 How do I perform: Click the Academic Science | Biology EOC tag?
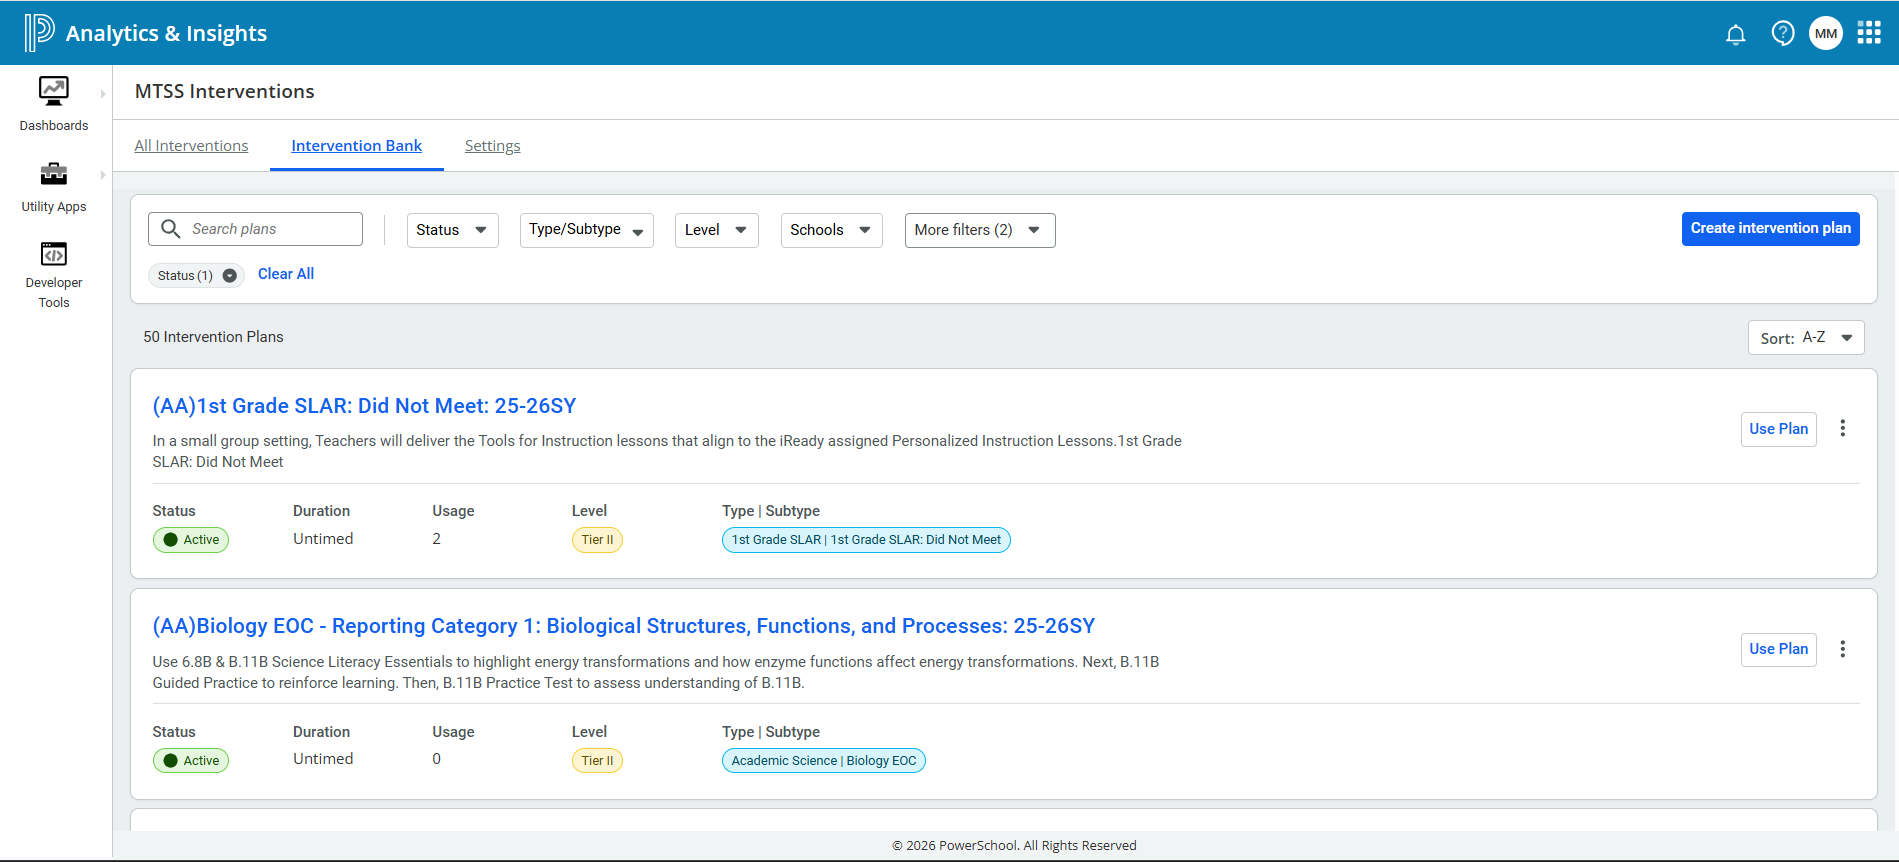[824, 761]
